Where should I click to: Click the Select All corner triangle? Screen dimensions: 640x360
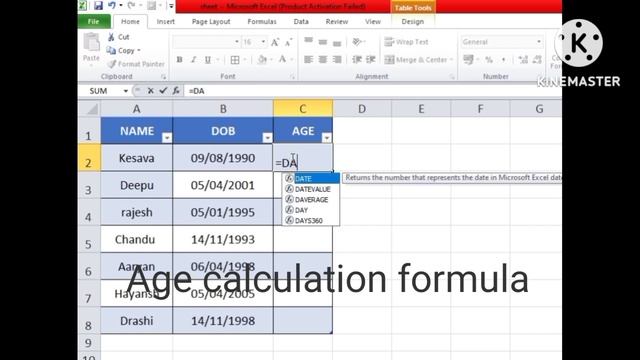(89, 109)
